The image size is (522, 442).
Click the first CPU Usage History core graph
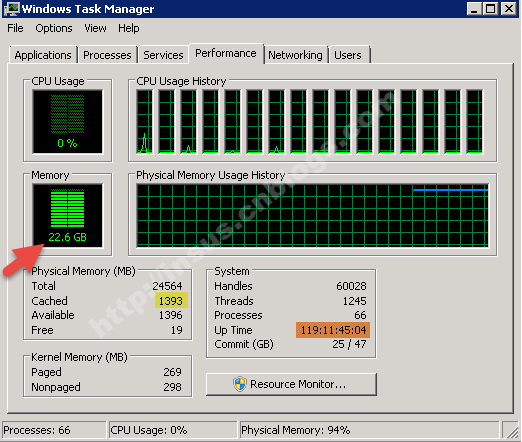pyautogui.click(x=145, y=122)
